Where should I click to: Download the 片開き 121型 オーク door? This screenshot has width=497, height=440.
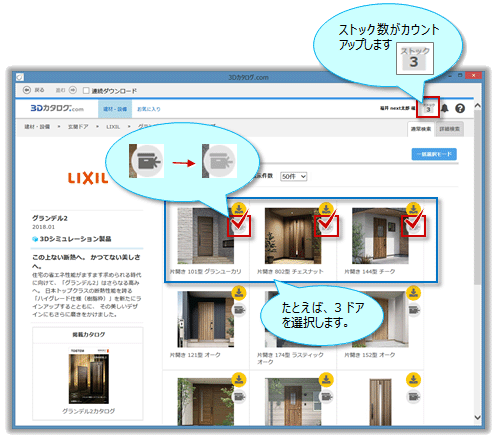tap(239, 293)
